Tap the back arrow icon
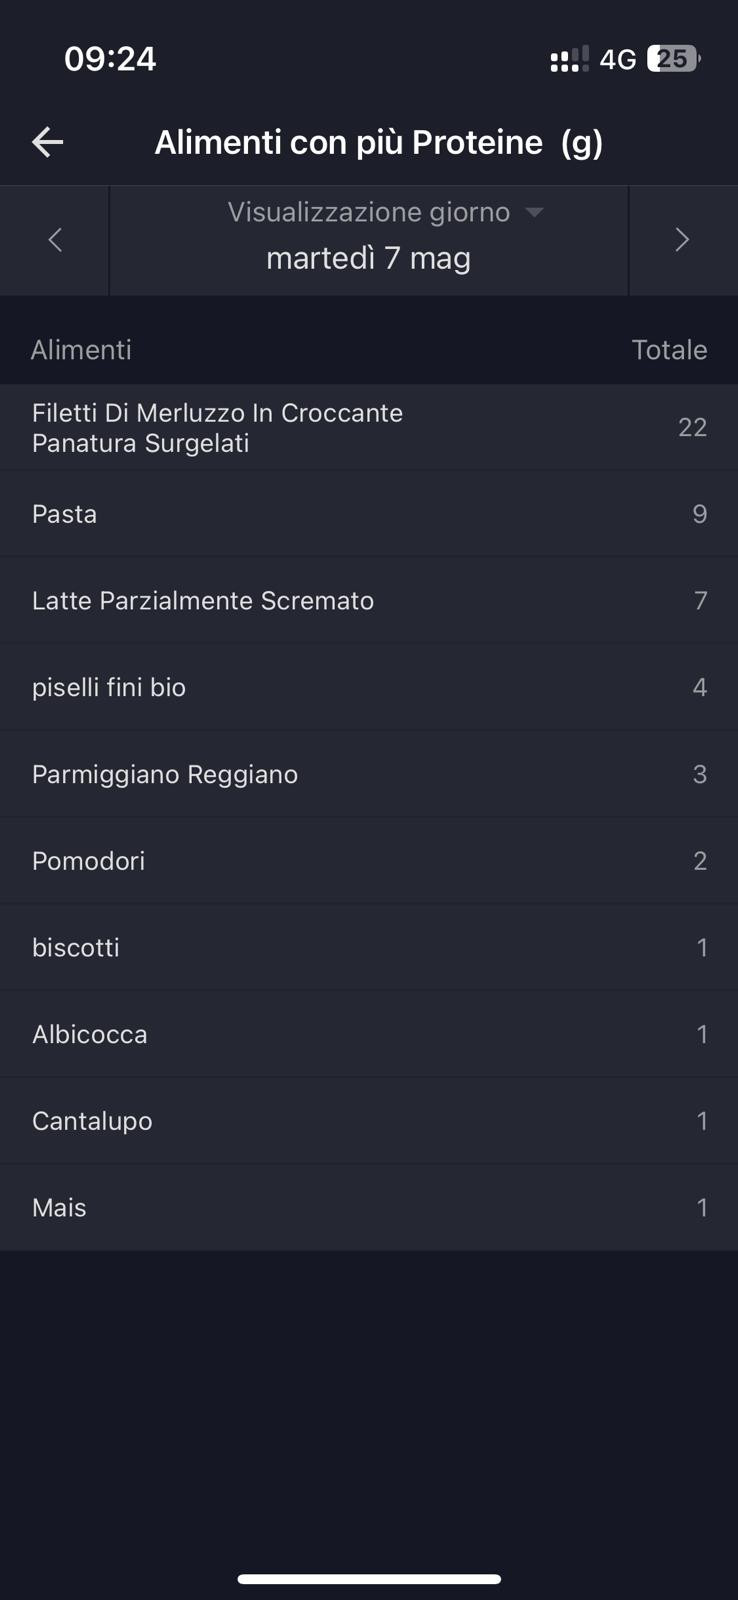 pyautogui.click(x=47, y=142)
